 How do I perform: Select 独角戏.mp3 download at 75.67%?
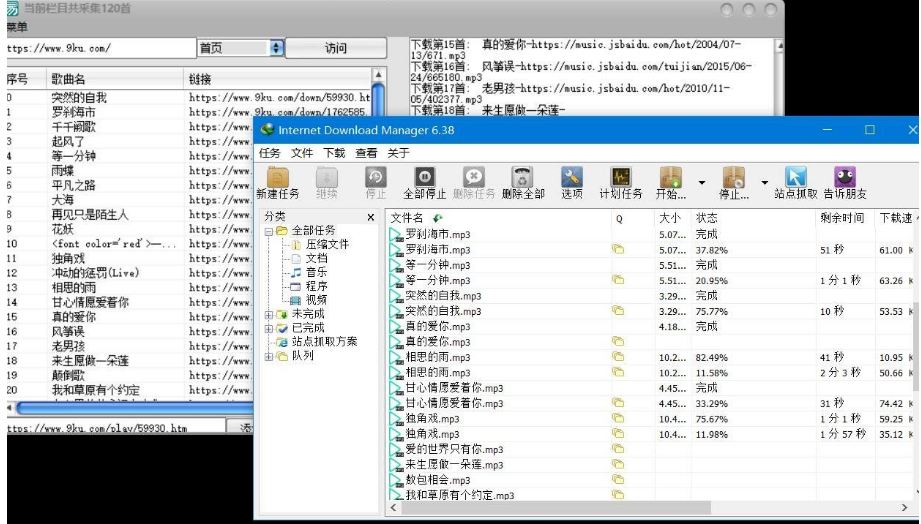coord(651,419)
